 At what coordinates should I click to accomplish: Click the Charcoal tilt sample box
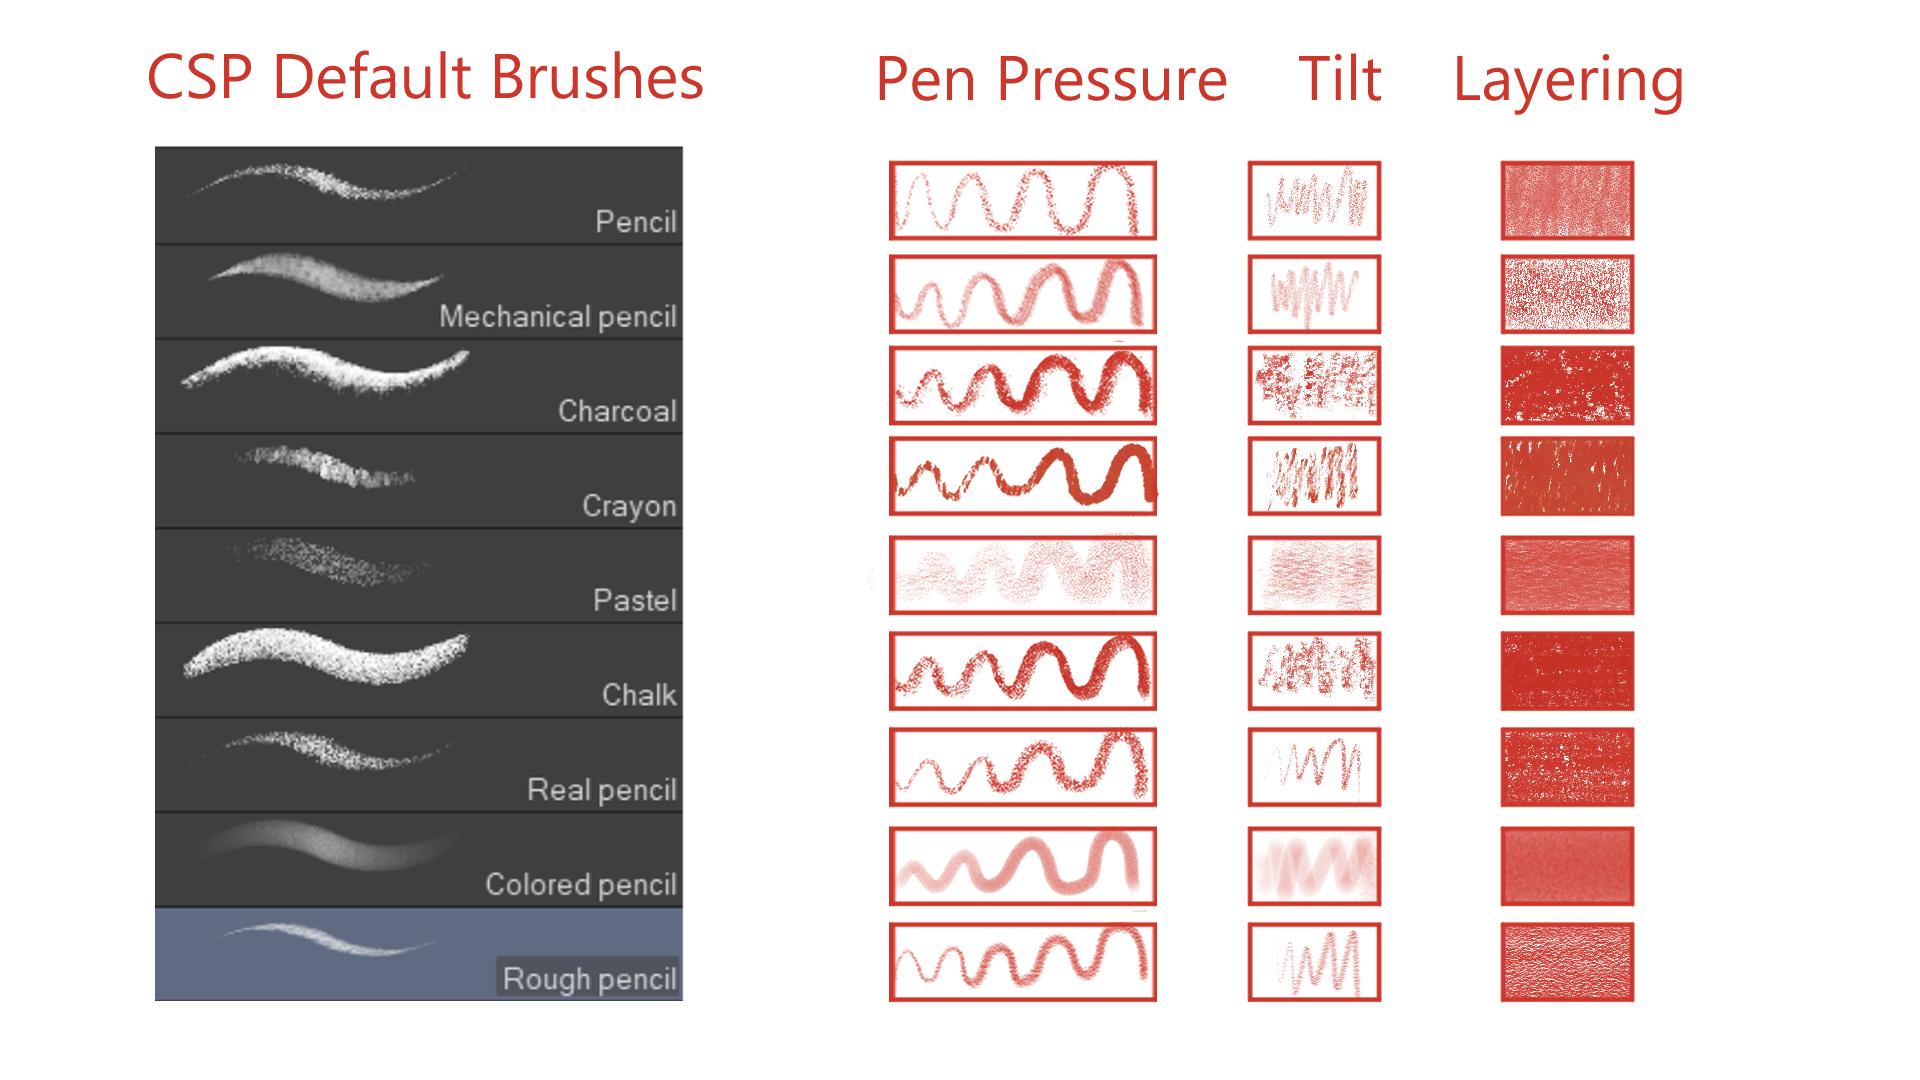pos(1314,385)
